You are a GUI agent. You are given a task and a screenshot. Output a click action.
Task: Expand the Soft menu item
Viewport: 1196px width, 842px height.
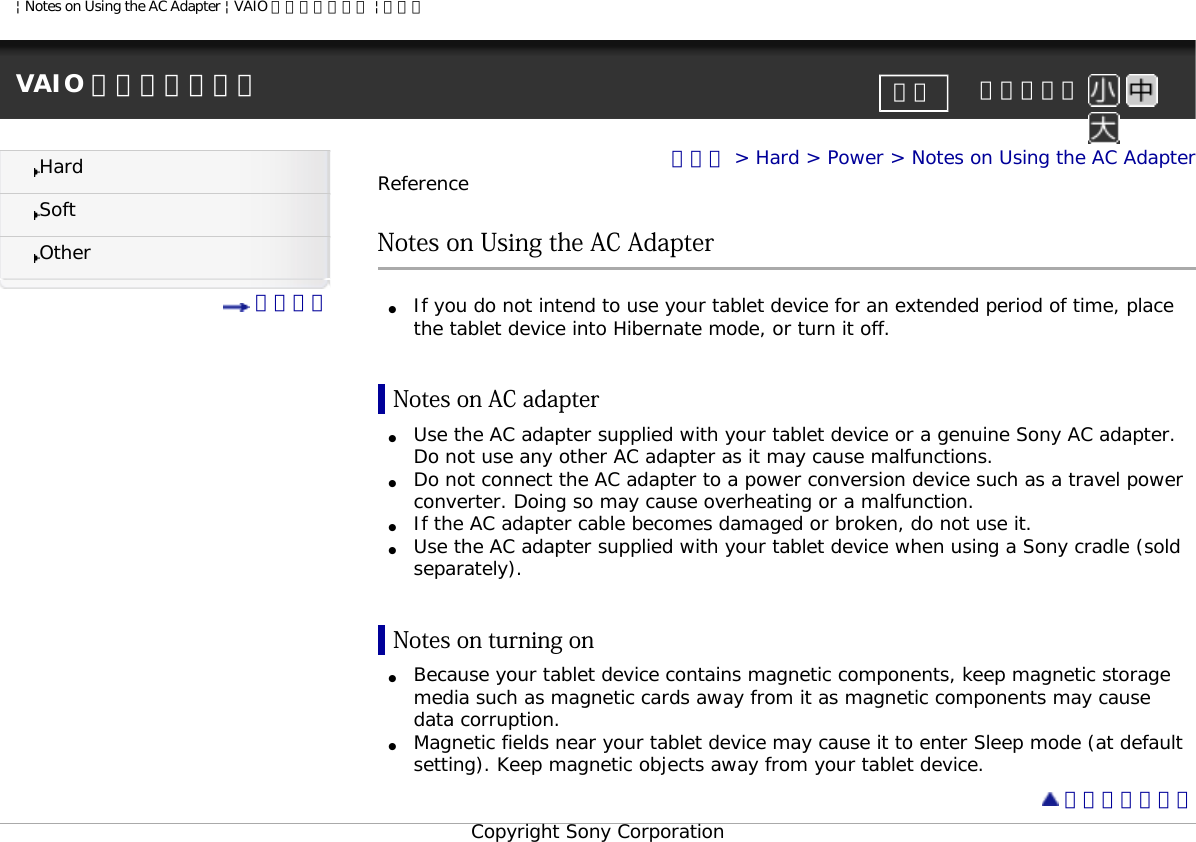coord(165,214)
